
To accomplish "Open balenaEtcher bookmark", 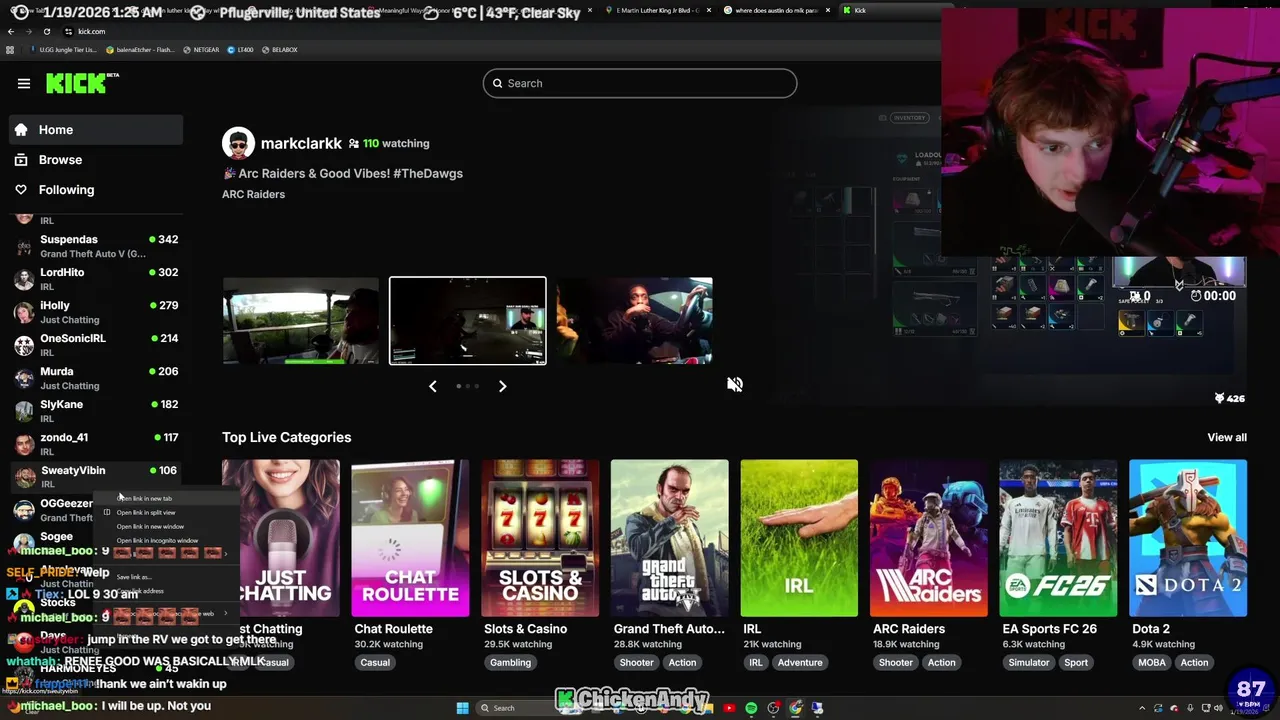I will (x=141, y=49).
